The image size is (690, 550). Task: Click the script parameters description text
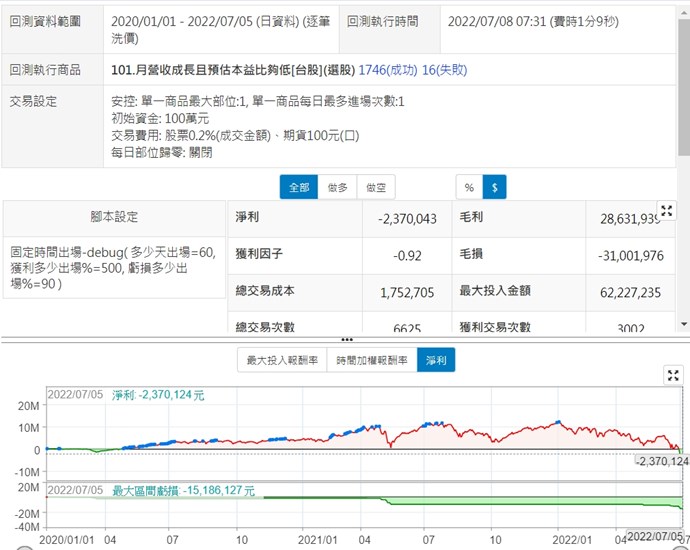(113, 268)
